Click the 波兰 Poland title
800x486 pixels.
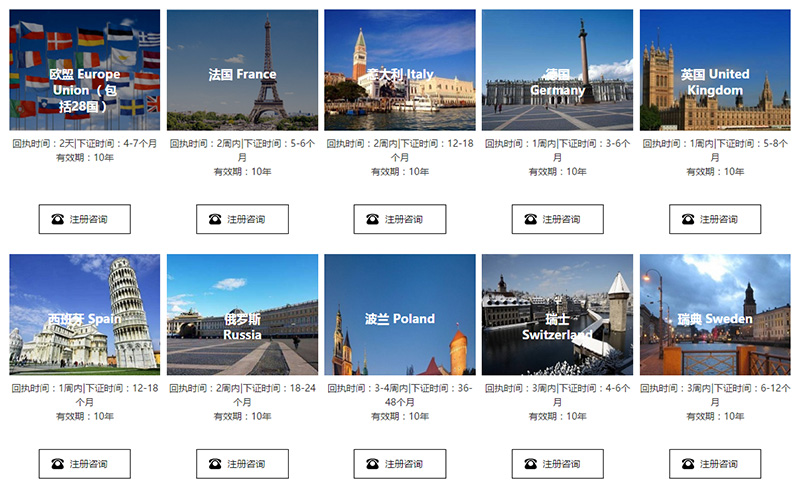[x=399, y=319]
